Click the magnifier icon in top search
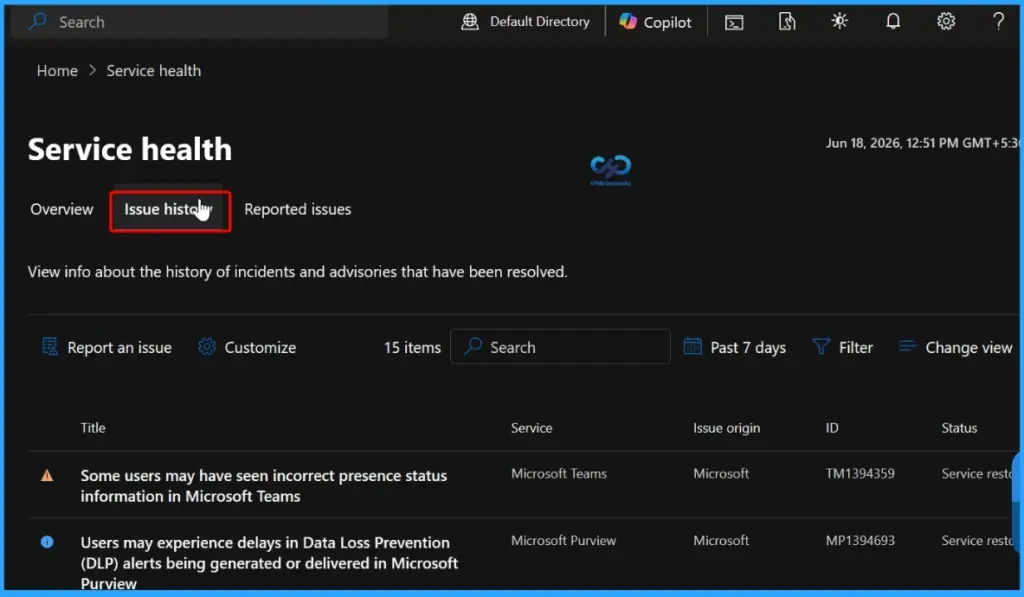This screenshot has height=597, width=1024. 38,21
